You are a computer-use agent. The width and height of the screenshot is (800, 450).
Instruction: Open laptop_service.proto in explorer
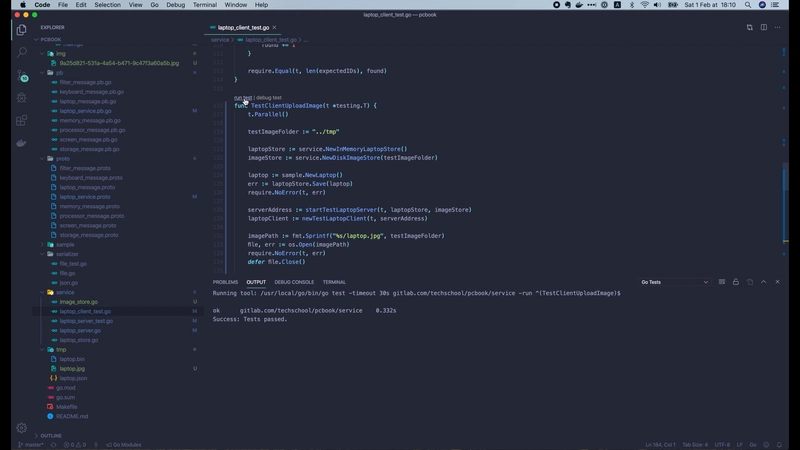click(x=85, y=197)
